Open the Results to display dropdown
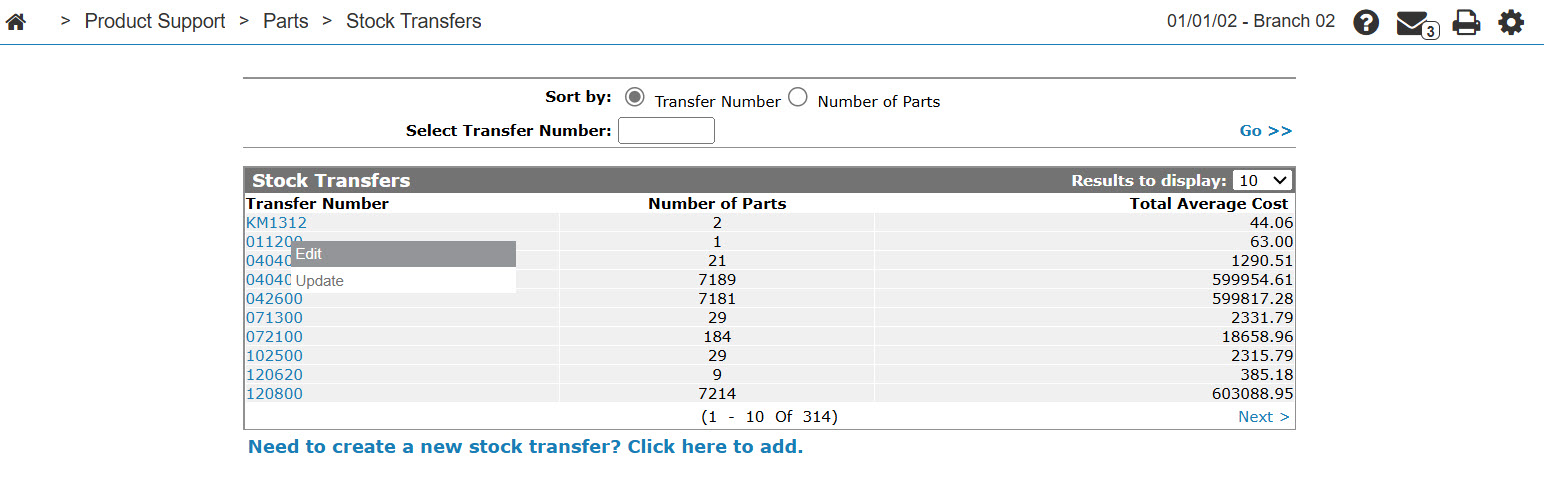The height and width of the screenshot is (480, 1544). pyautogui.click(x=1263, y=180)
